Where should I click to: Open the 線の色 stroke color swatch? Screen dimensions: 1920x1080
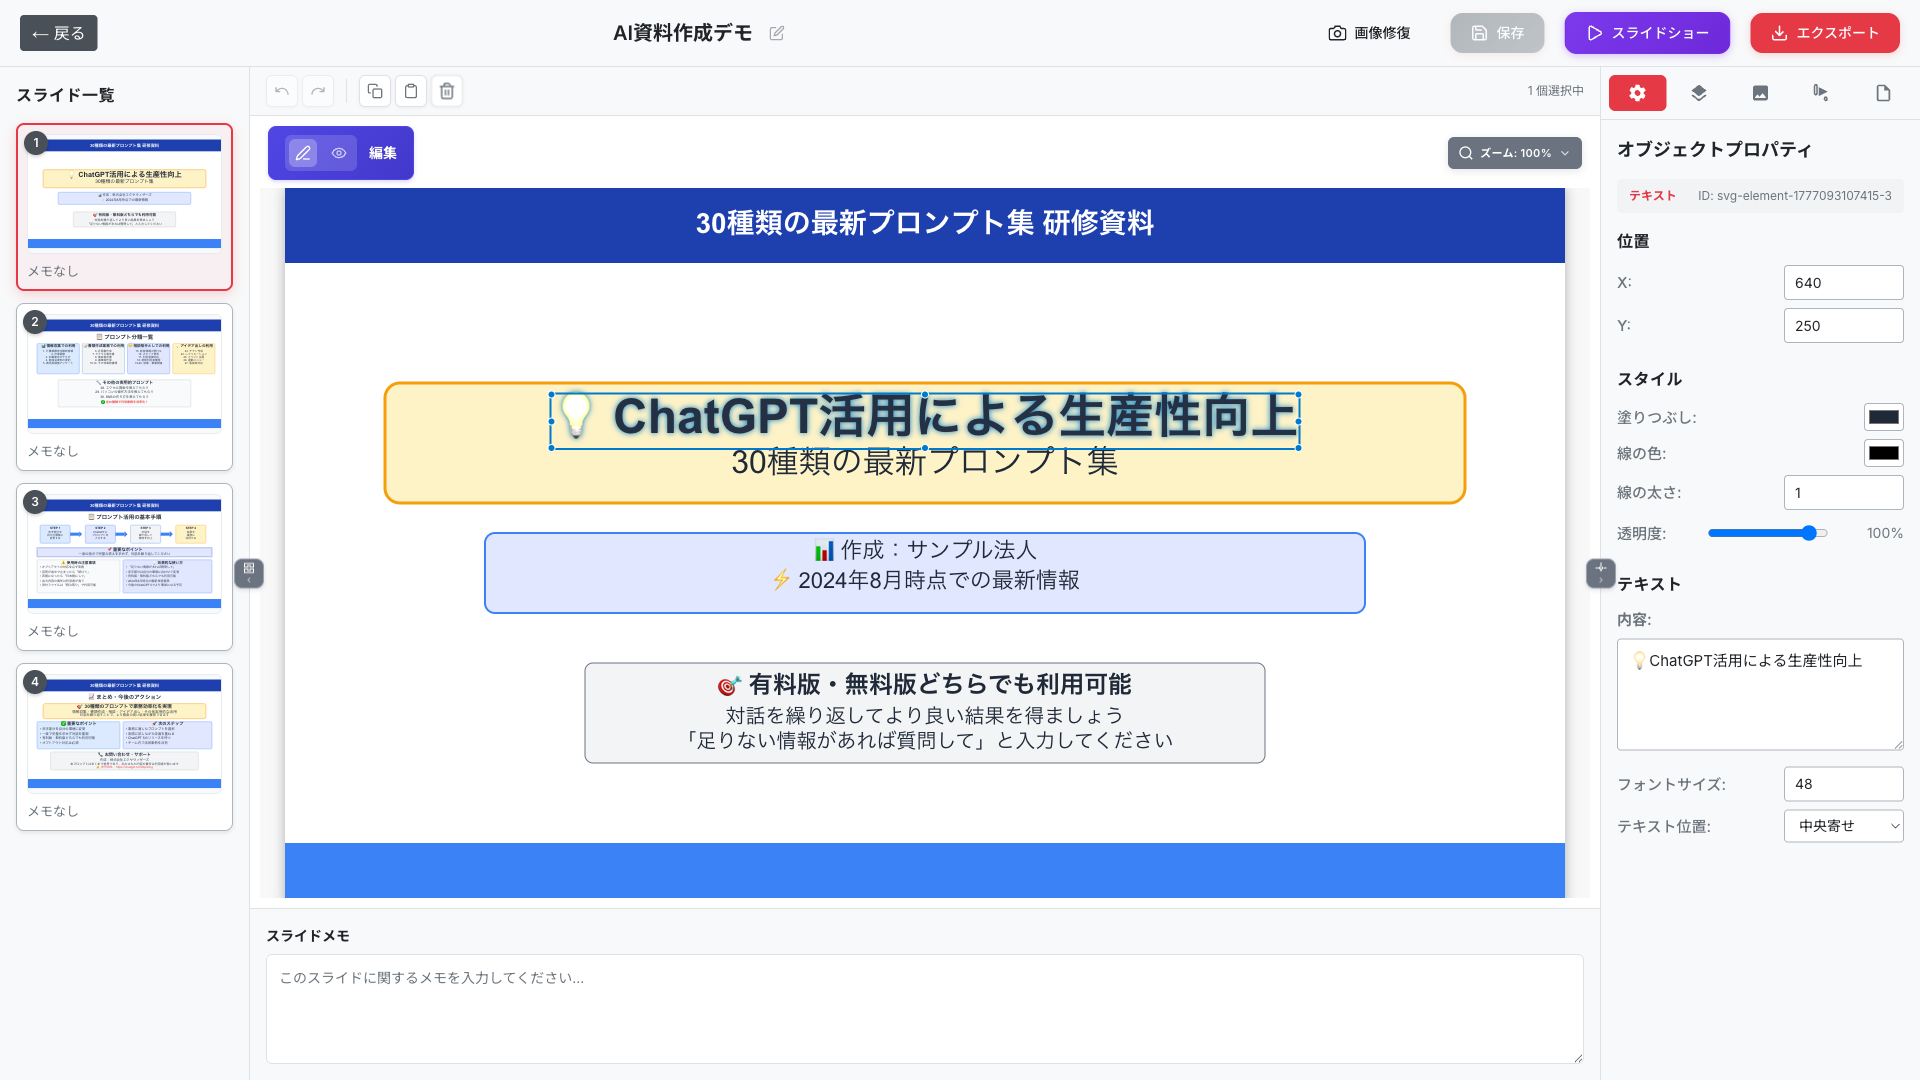pyautogui.click(x=1883, y=453)
